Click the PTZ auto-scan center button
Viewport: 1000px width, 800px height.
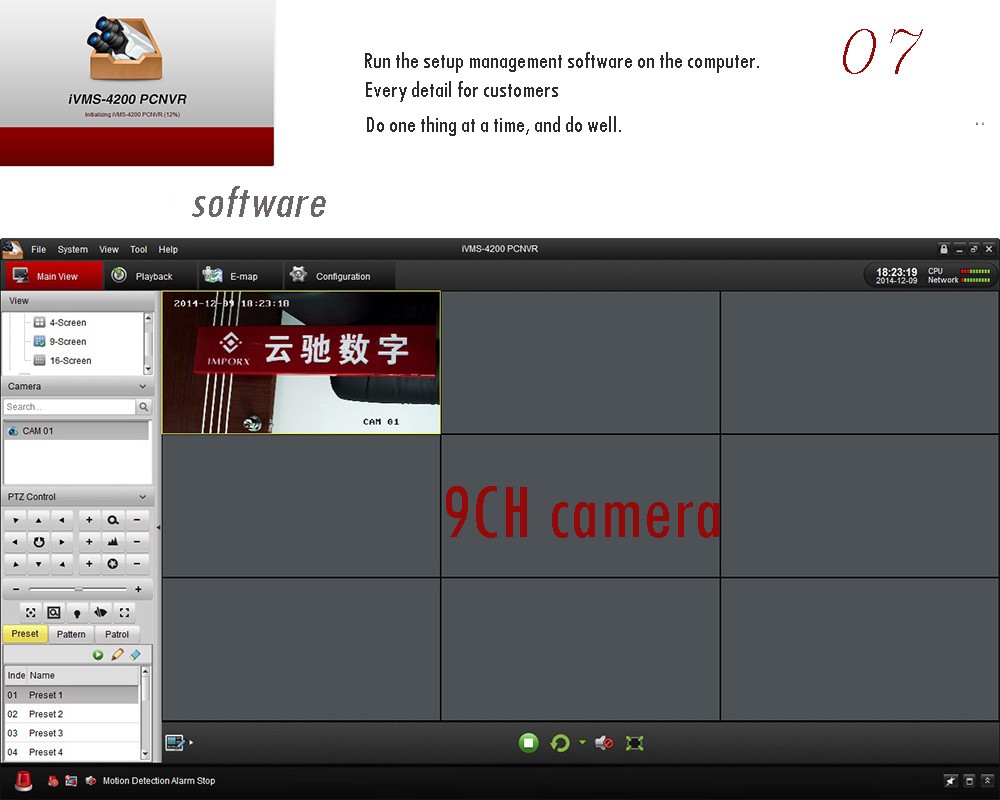[x=38, y=542]
